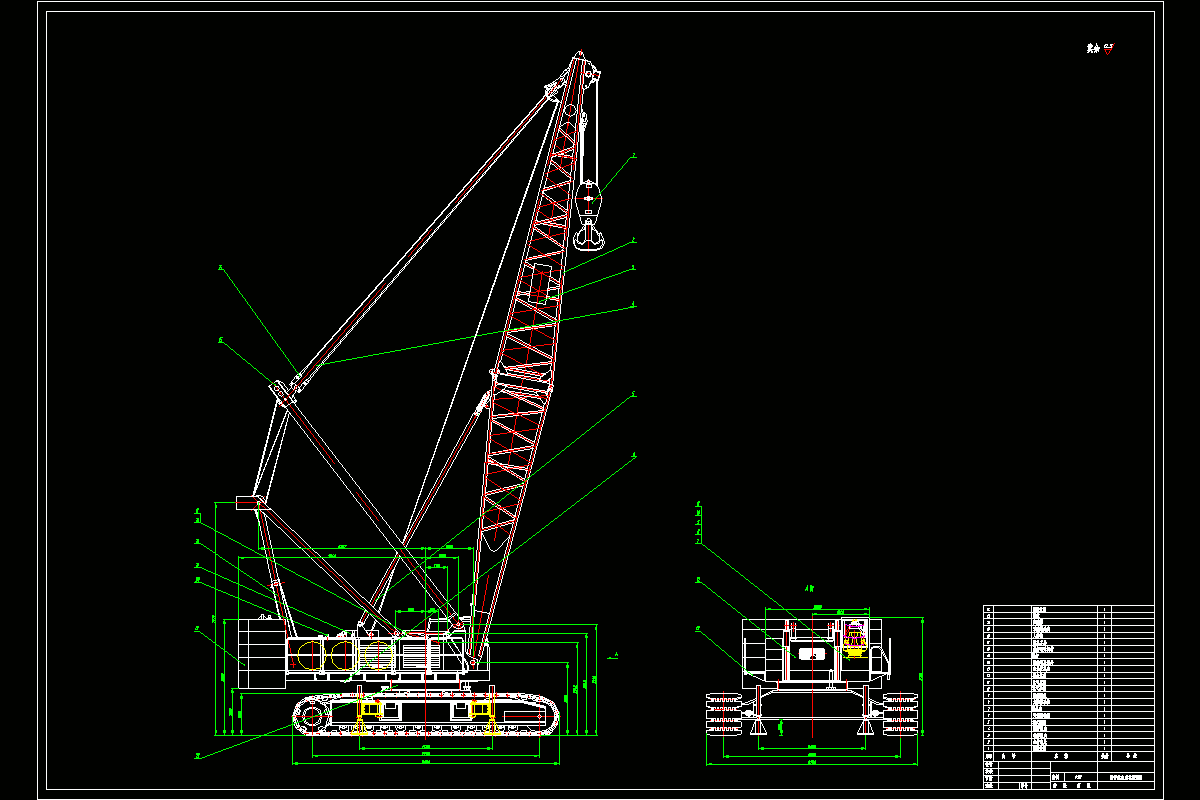1200x800 pixels.
Task: Pick the view label above the front view
Action: click(x=809, y=588)
